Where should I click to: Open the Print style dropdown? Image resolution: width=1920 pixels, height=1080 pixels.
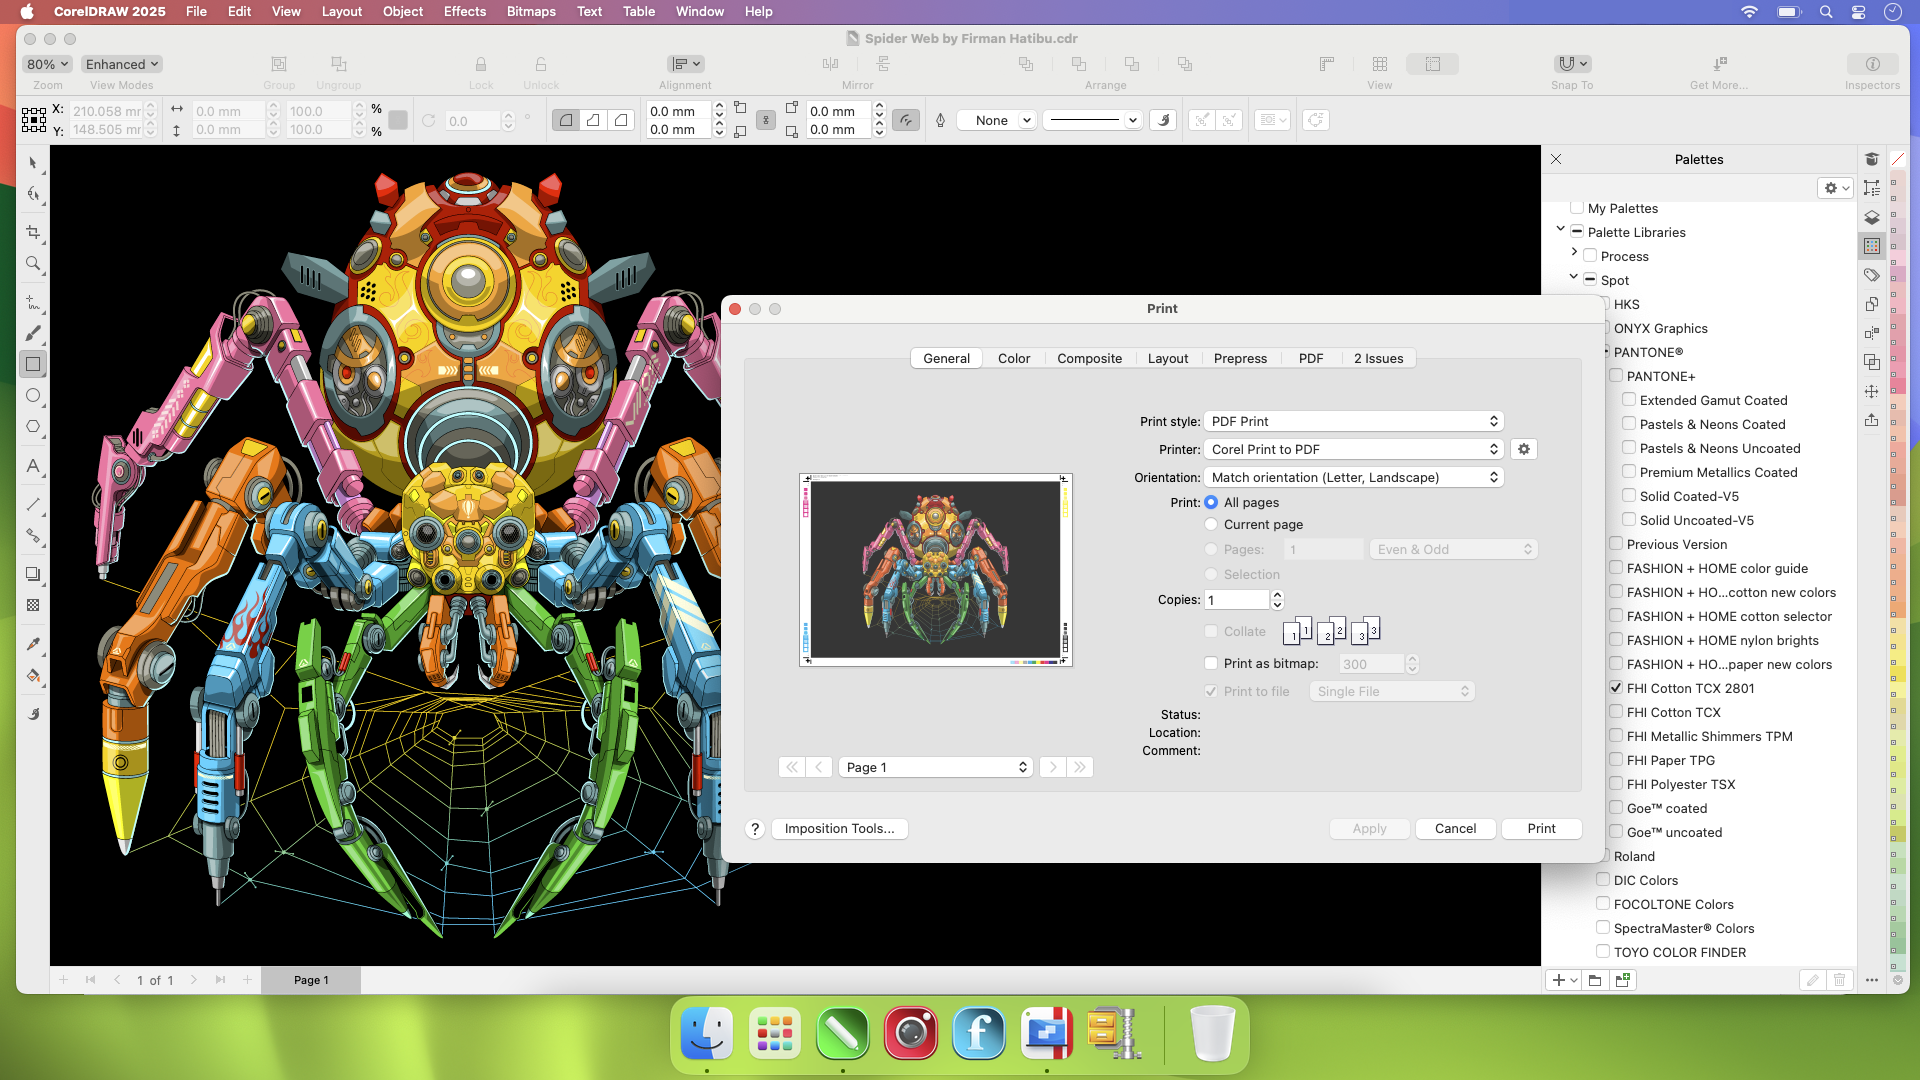[x=1354, y=421]
